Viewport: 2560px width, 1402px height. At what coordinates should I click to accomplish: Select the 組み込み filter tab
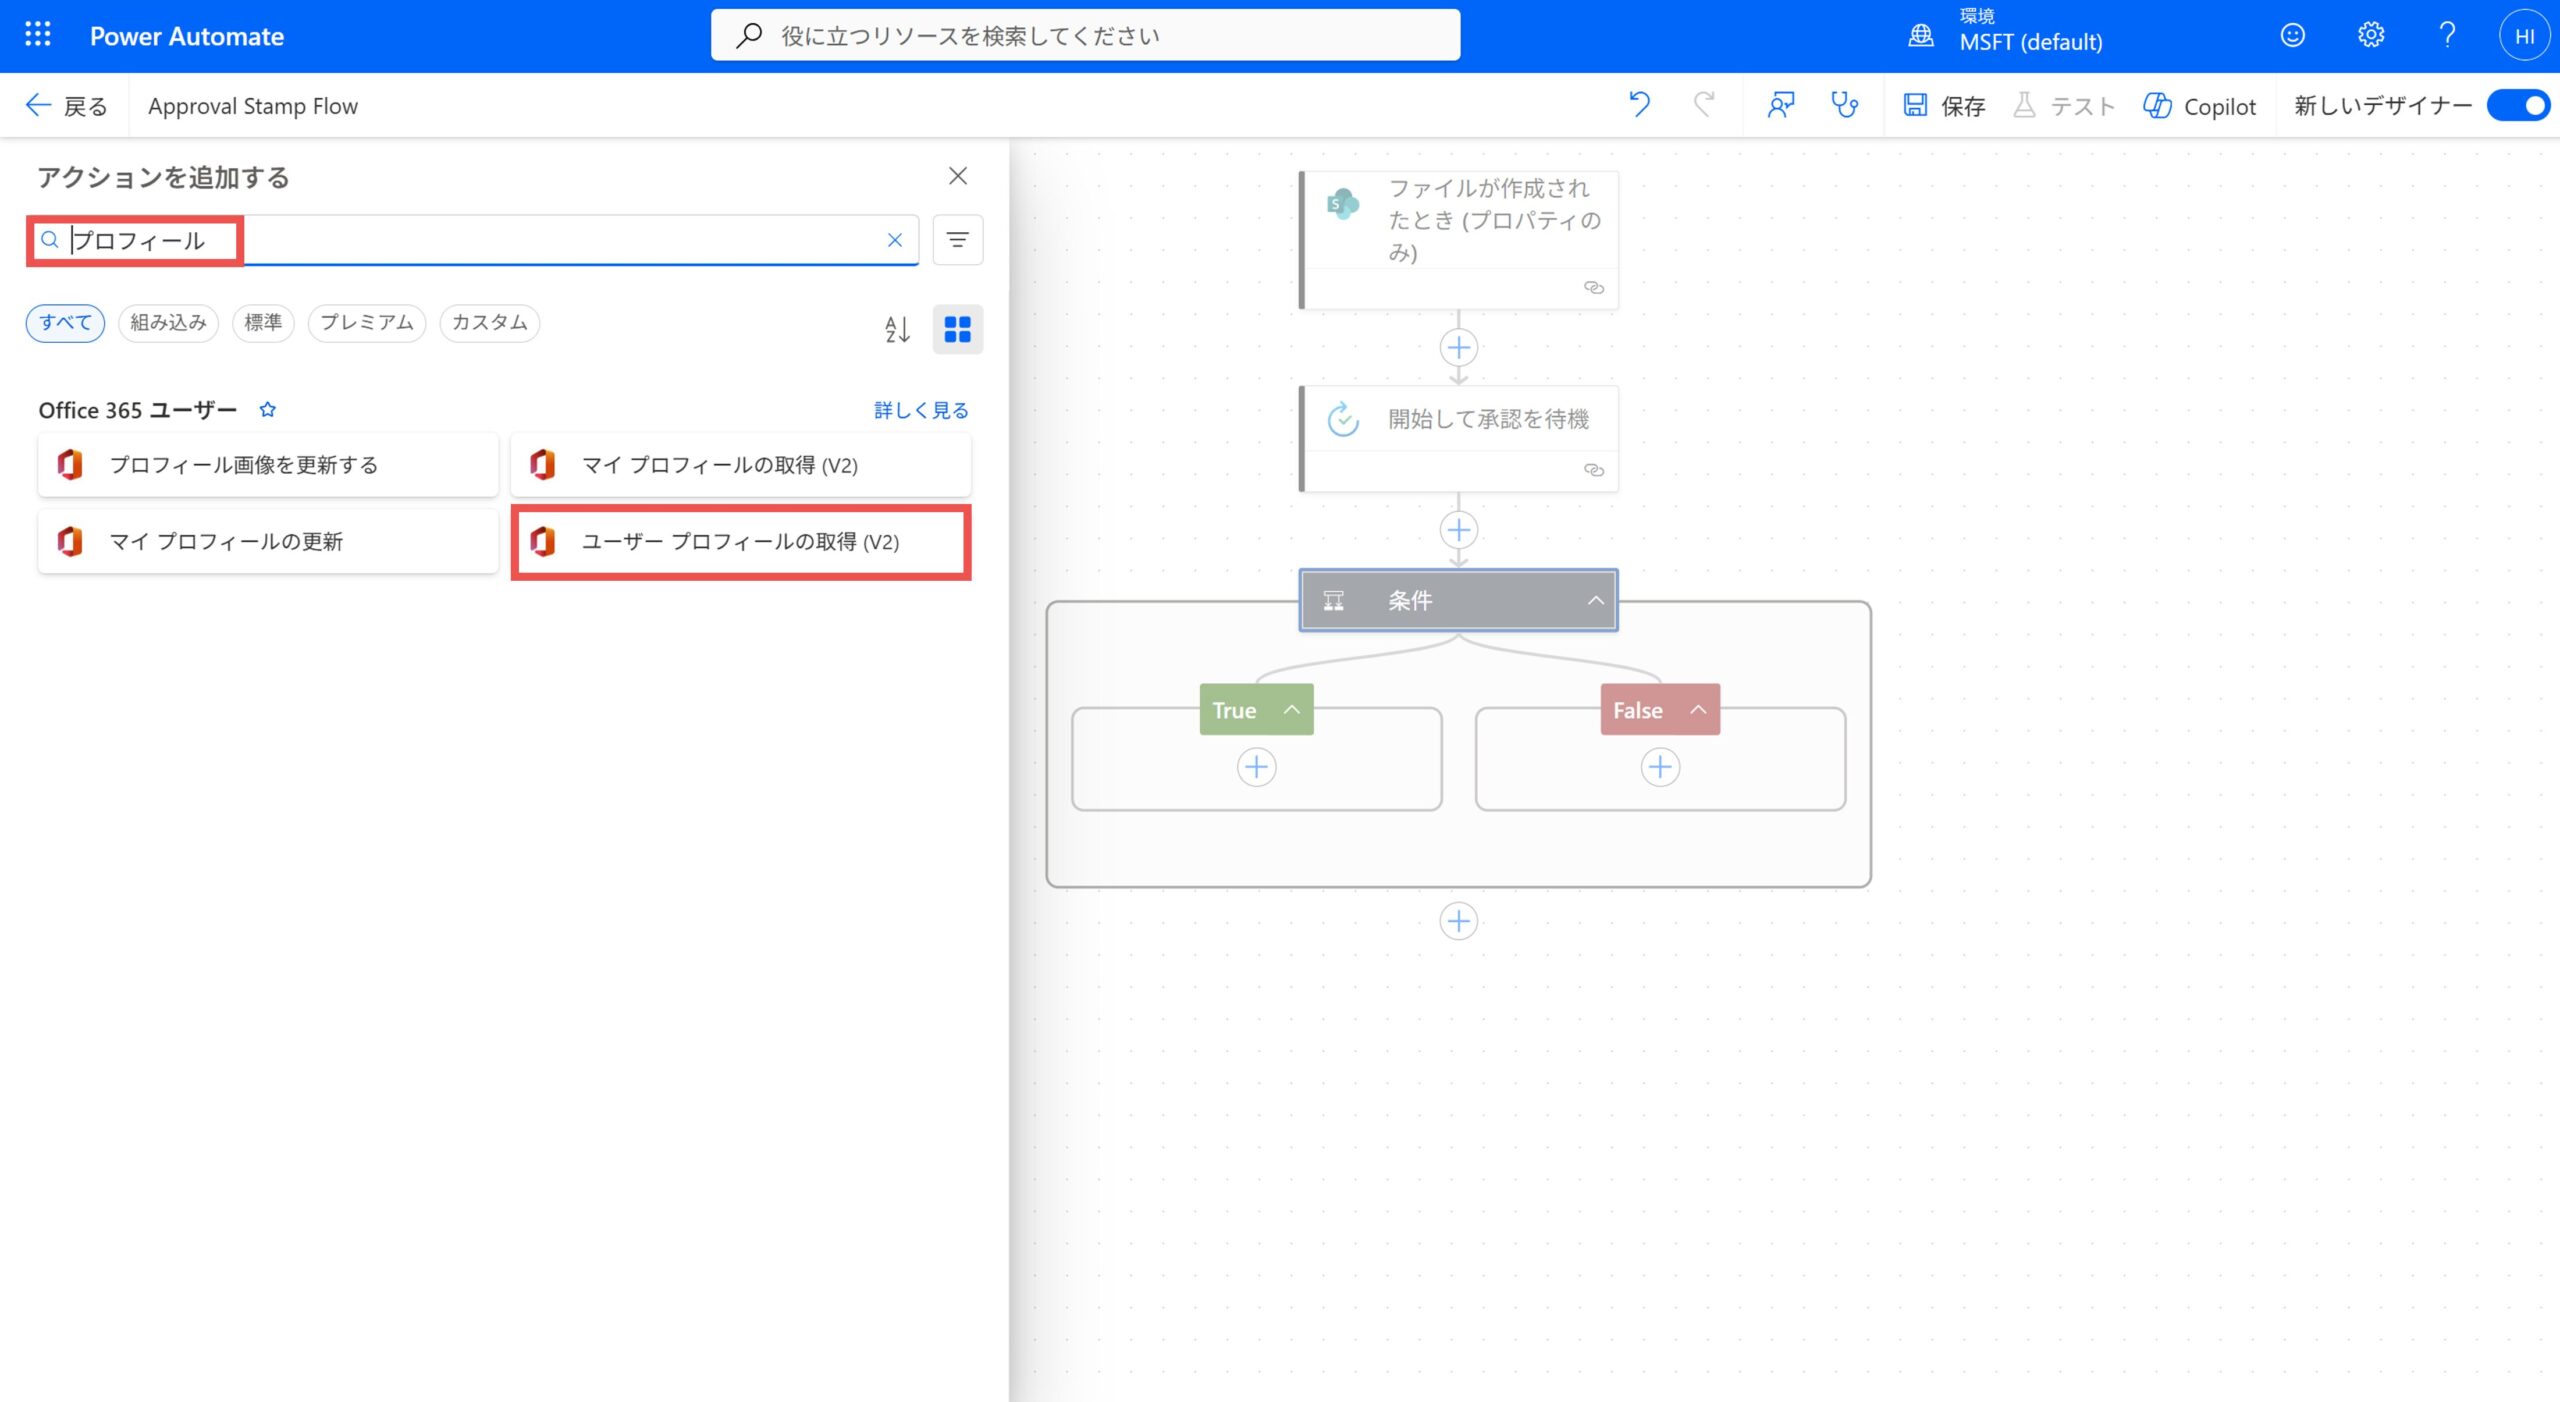[168, 323]
